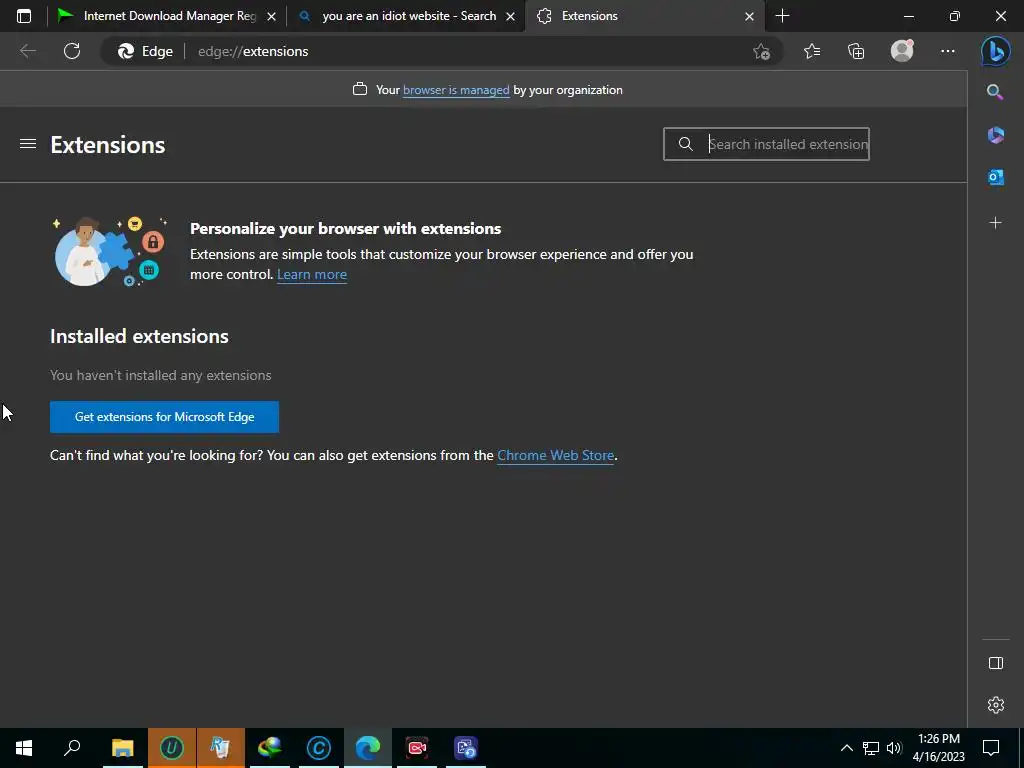Open the Windows Start menu
This screenshot has width=1024, height=768.
pos(24,748)
